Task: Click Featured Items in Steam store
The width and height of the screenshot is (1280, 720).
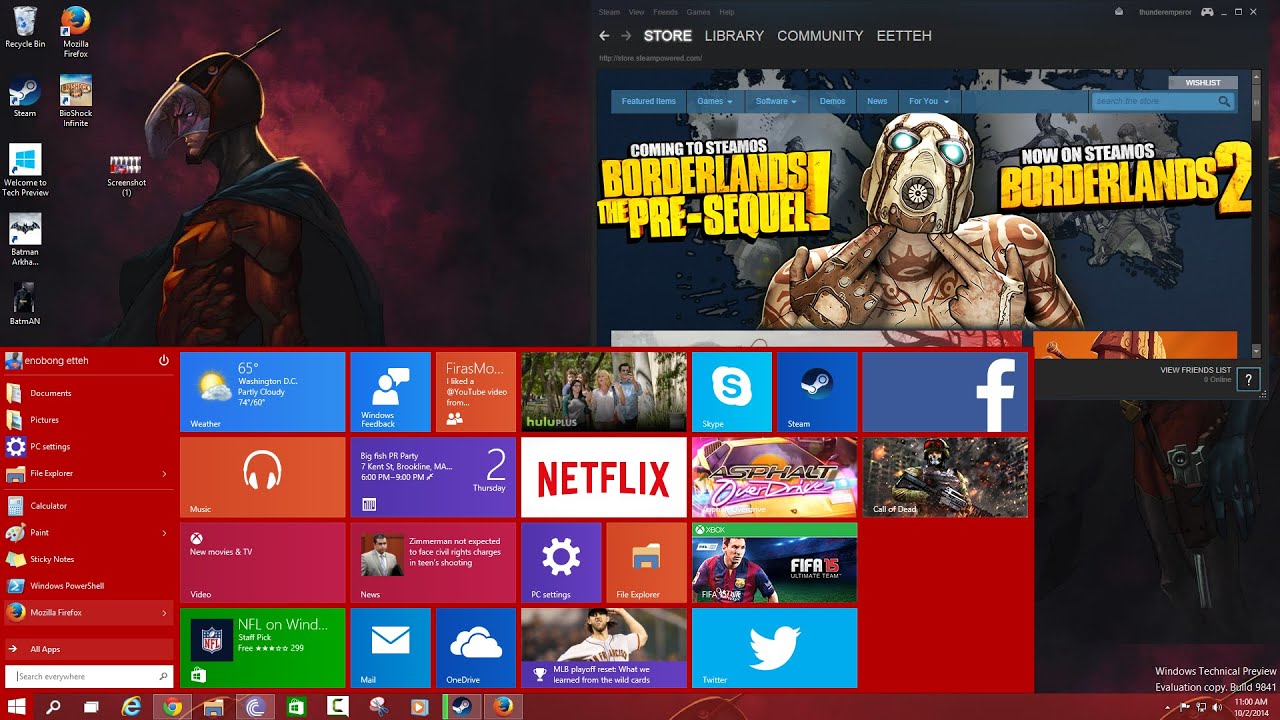Action: 649,101
